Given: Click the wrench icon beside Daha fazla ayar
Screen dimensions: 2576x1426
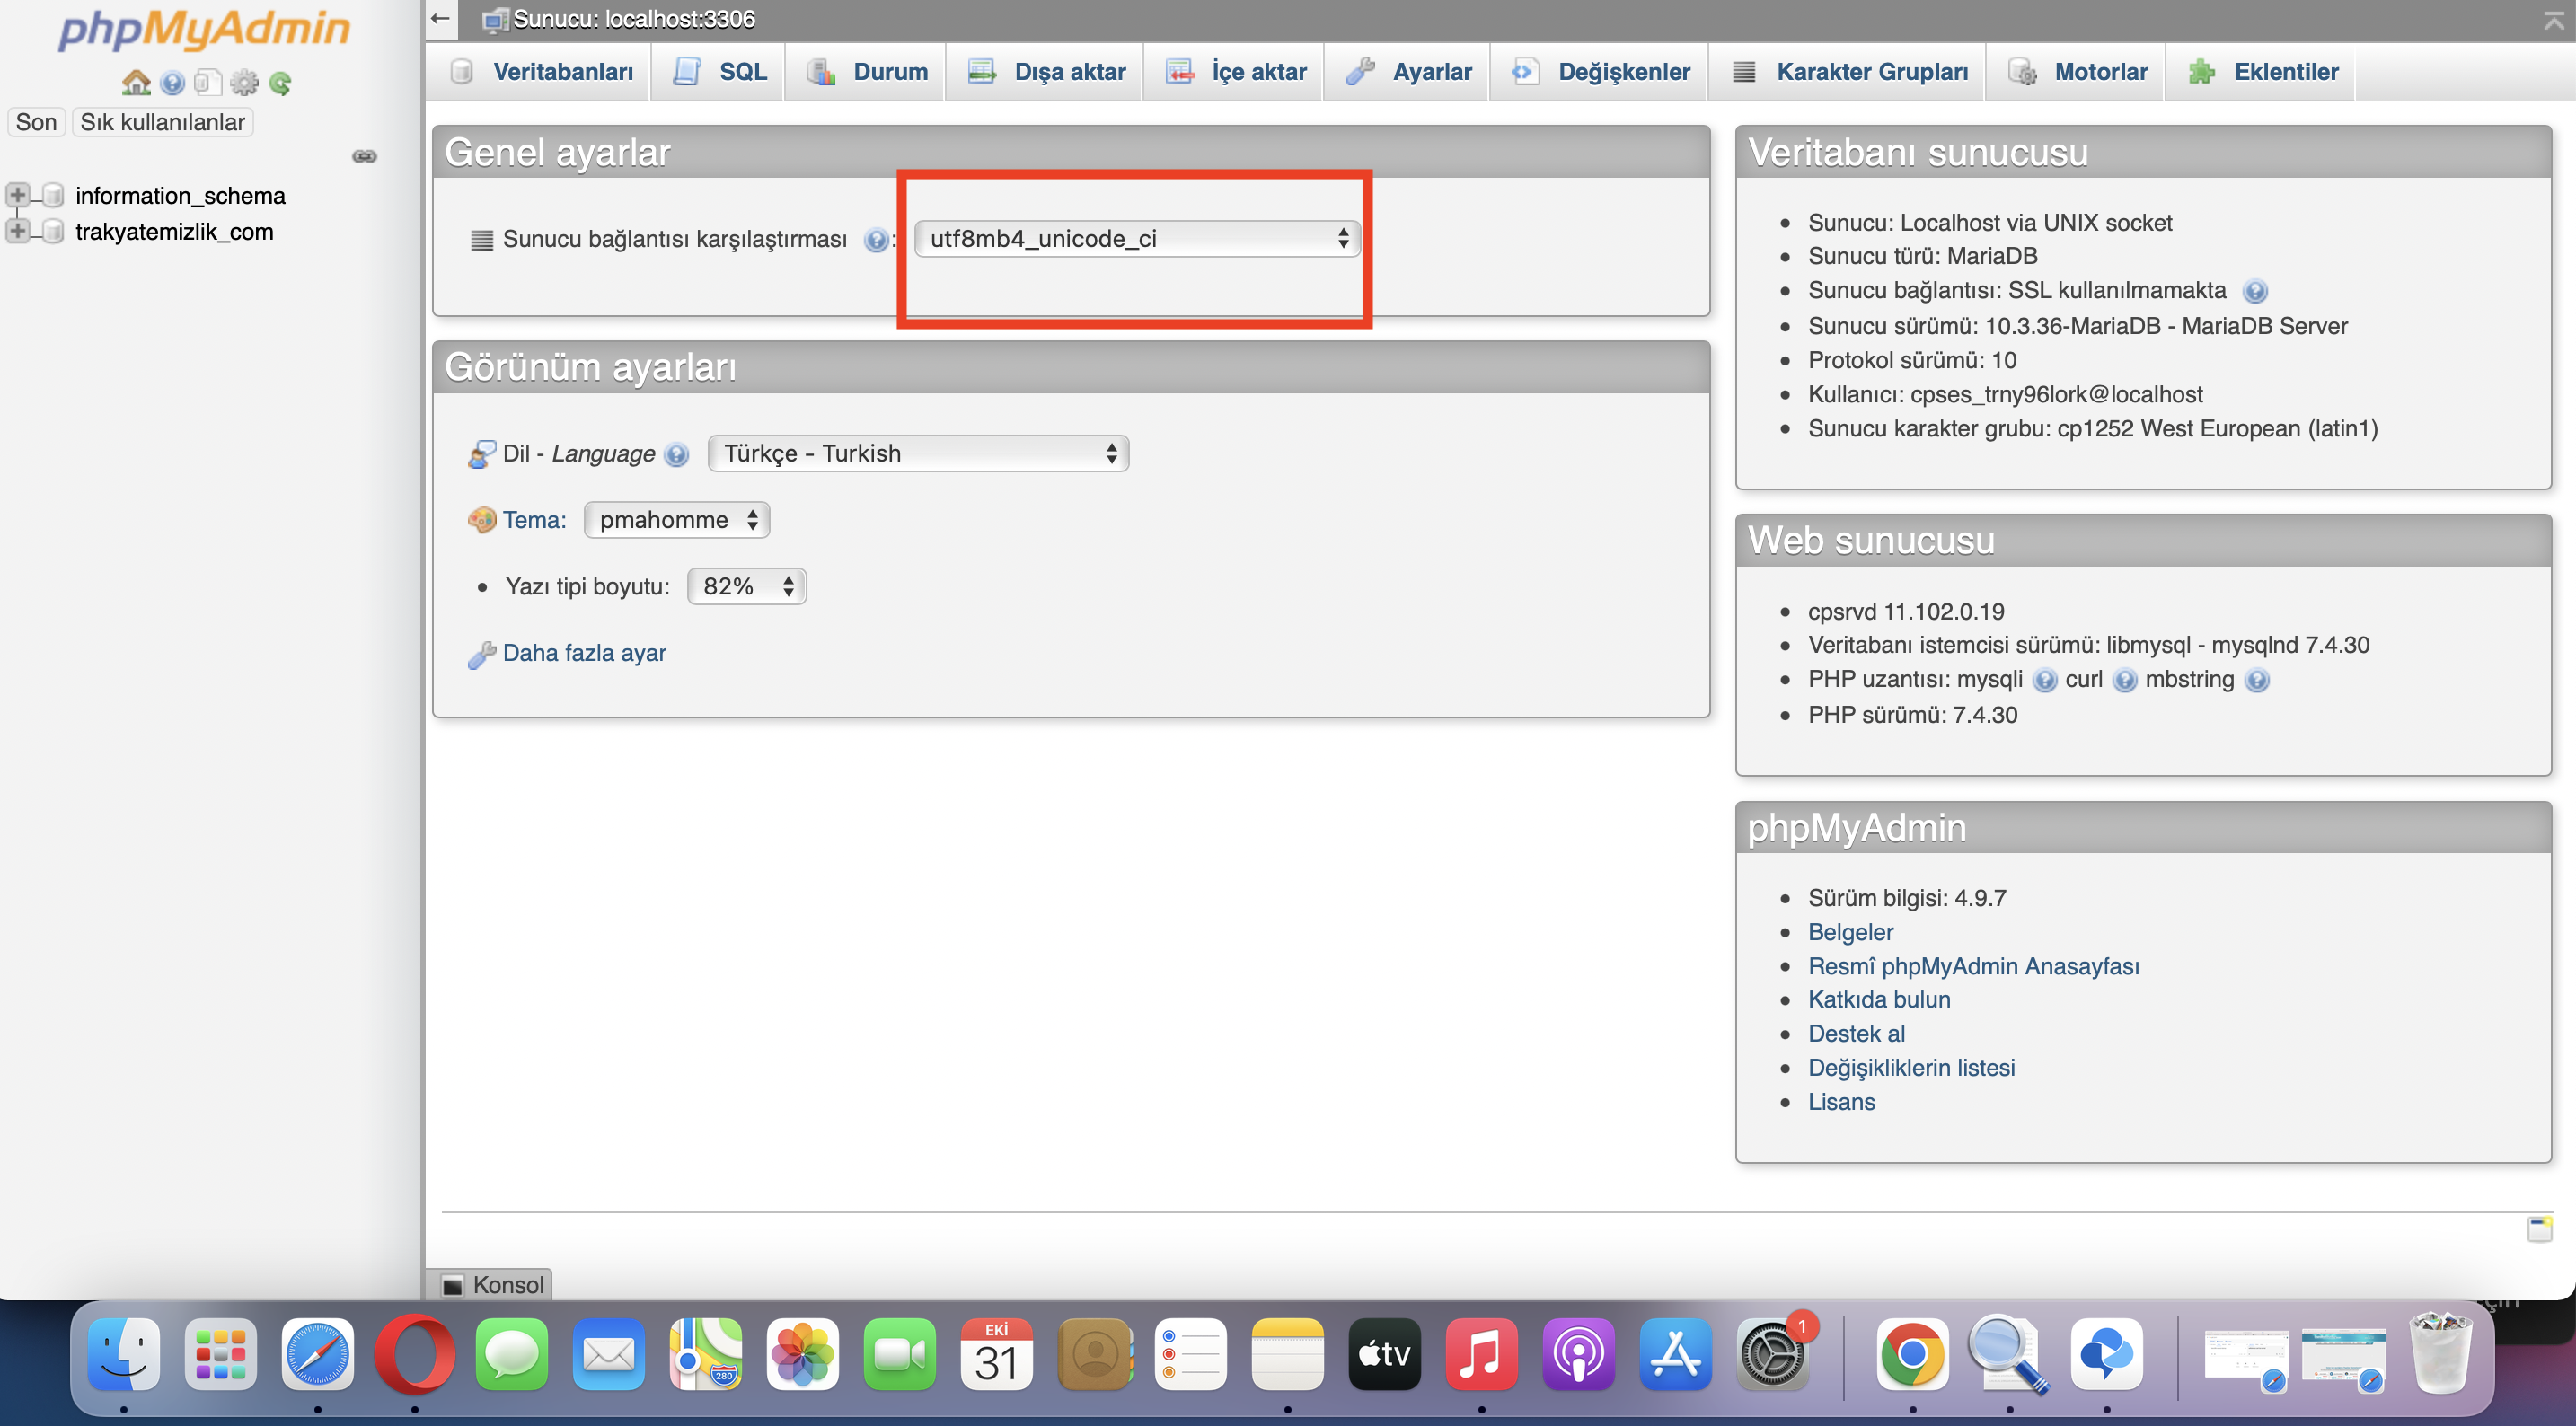Looking at the screenshot, I should 481,654.
